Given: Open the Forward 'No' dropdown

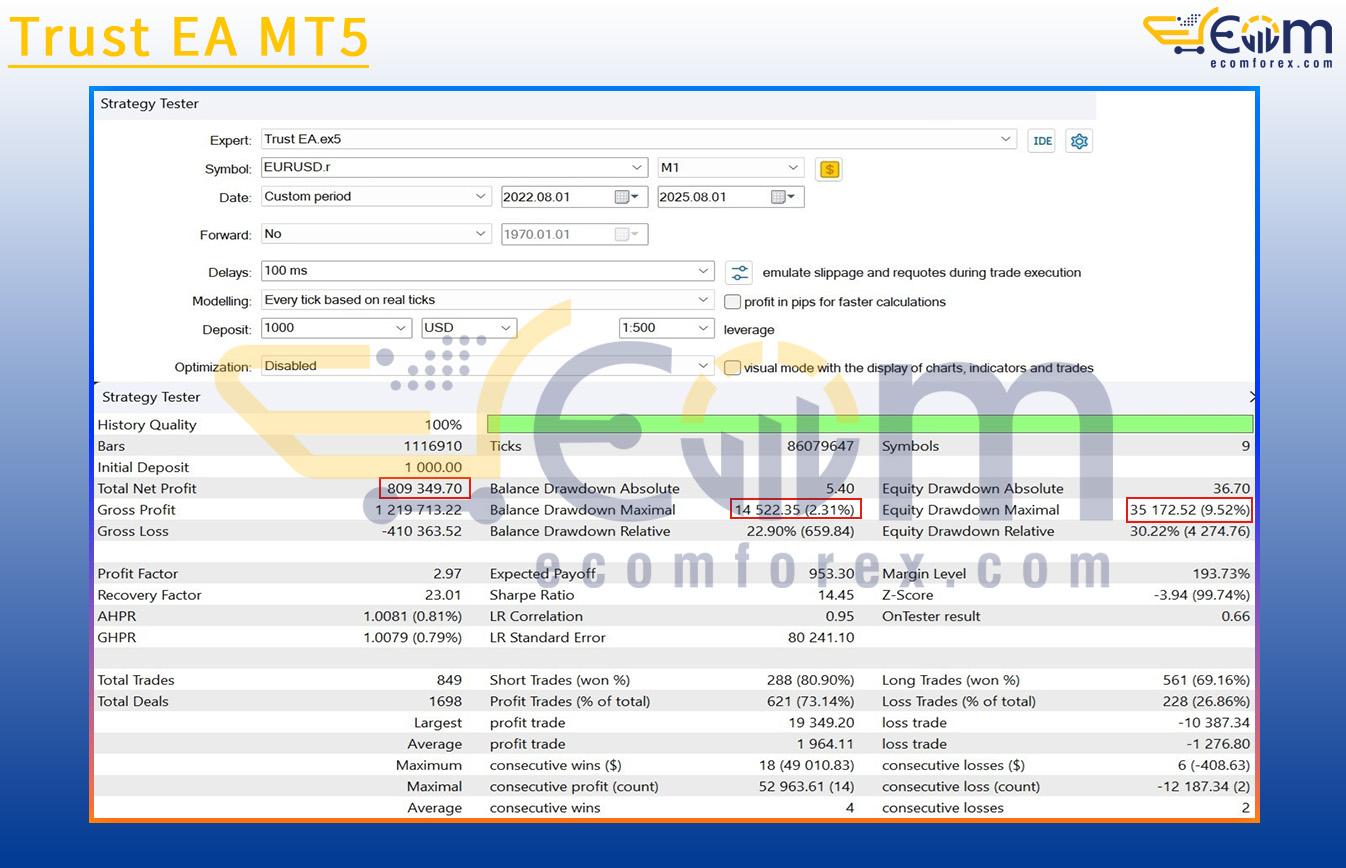Looking at the screenshot, I should click(x=482, y=234).
